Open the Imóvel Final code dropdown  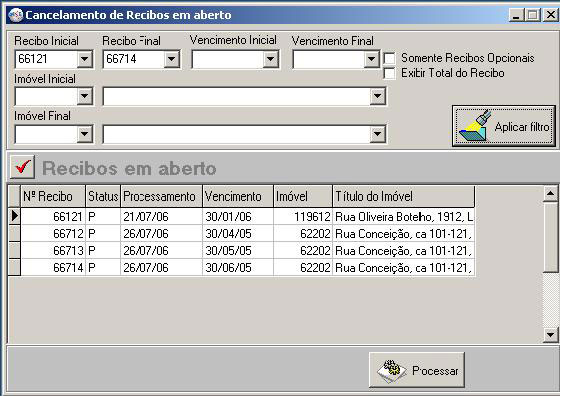[85, 134]
